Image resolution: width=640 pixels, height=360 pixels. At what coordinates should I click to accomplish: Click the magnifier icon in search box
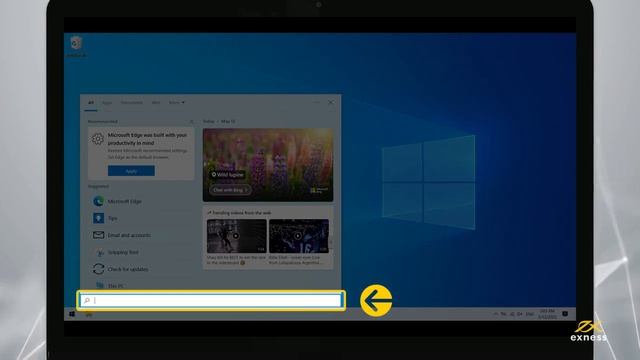tap(87, 300)
